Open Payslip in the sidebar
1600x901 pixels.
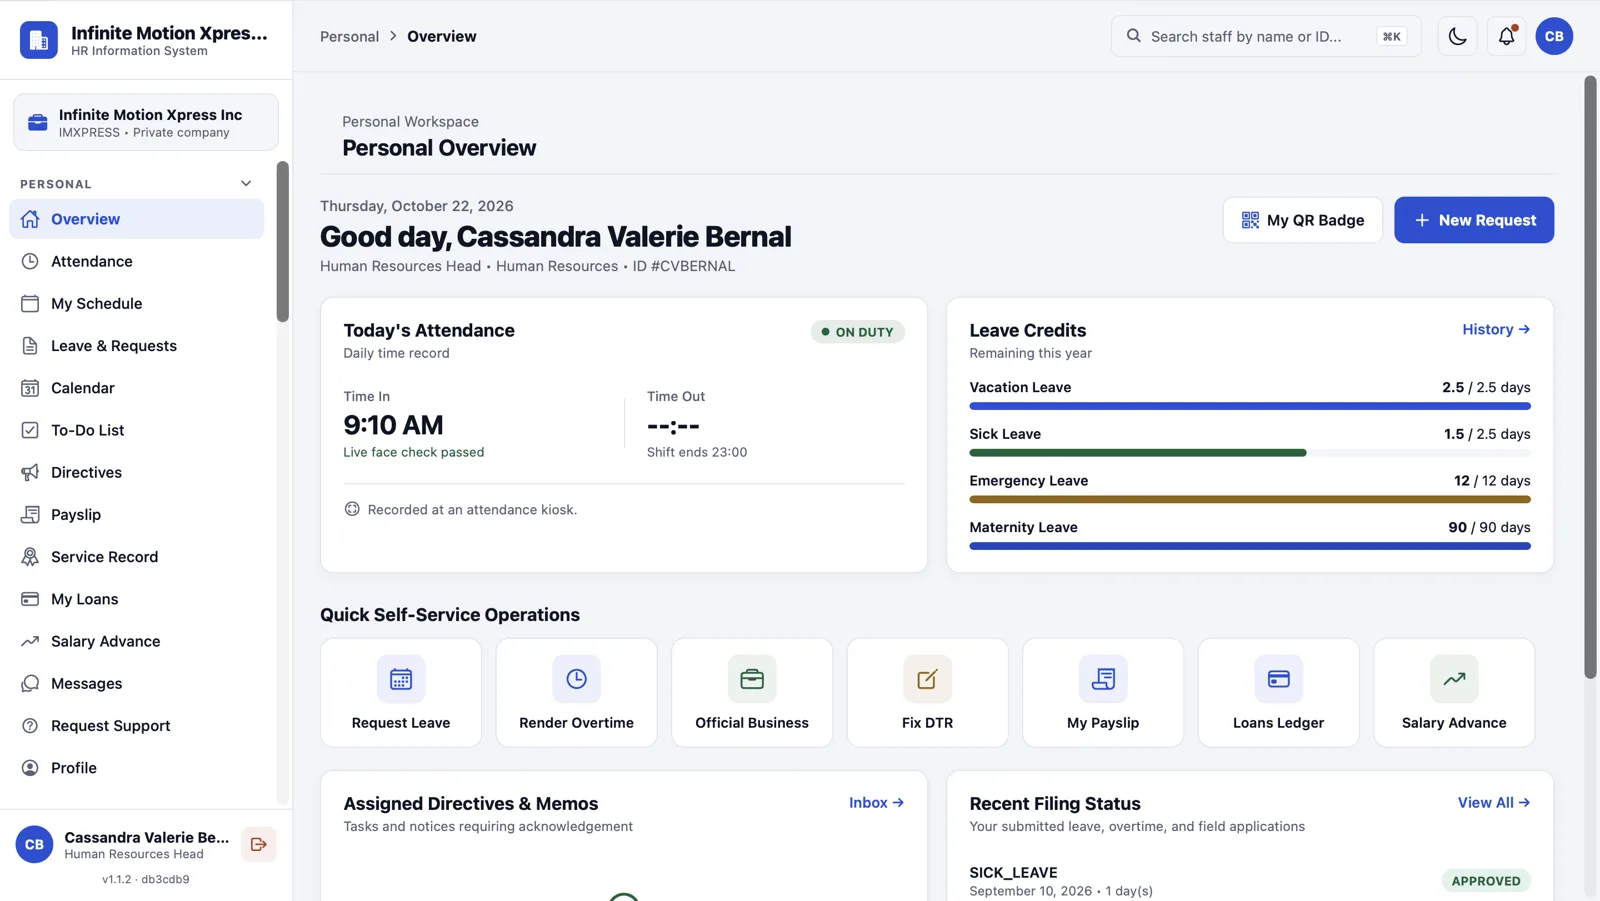coord(137,514)
